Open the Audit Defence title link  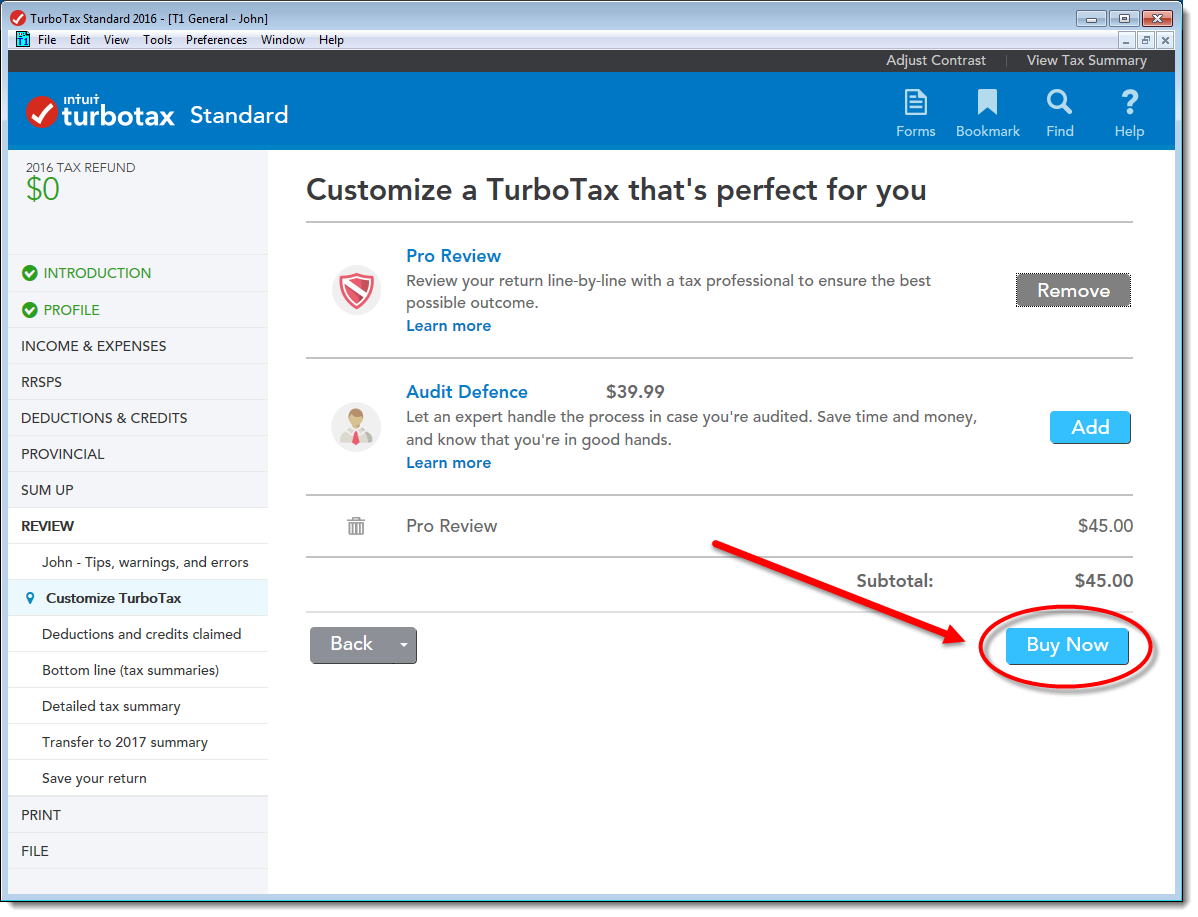coord(469,394)
